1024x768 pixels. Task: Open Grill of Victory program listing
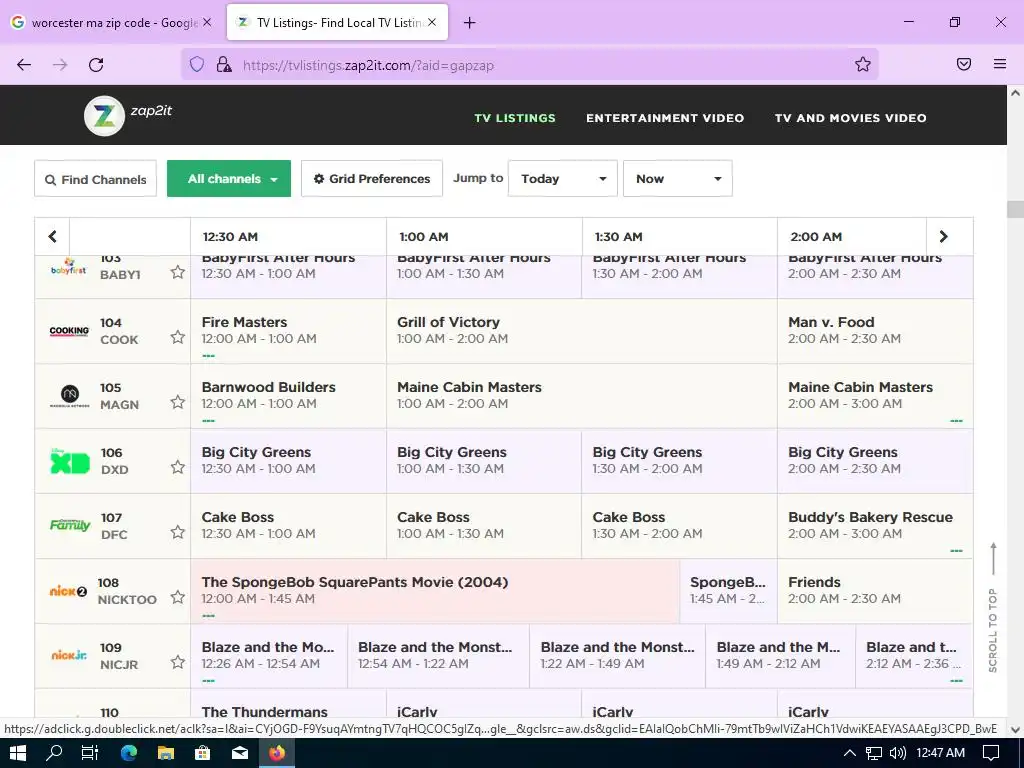point(582,331)
